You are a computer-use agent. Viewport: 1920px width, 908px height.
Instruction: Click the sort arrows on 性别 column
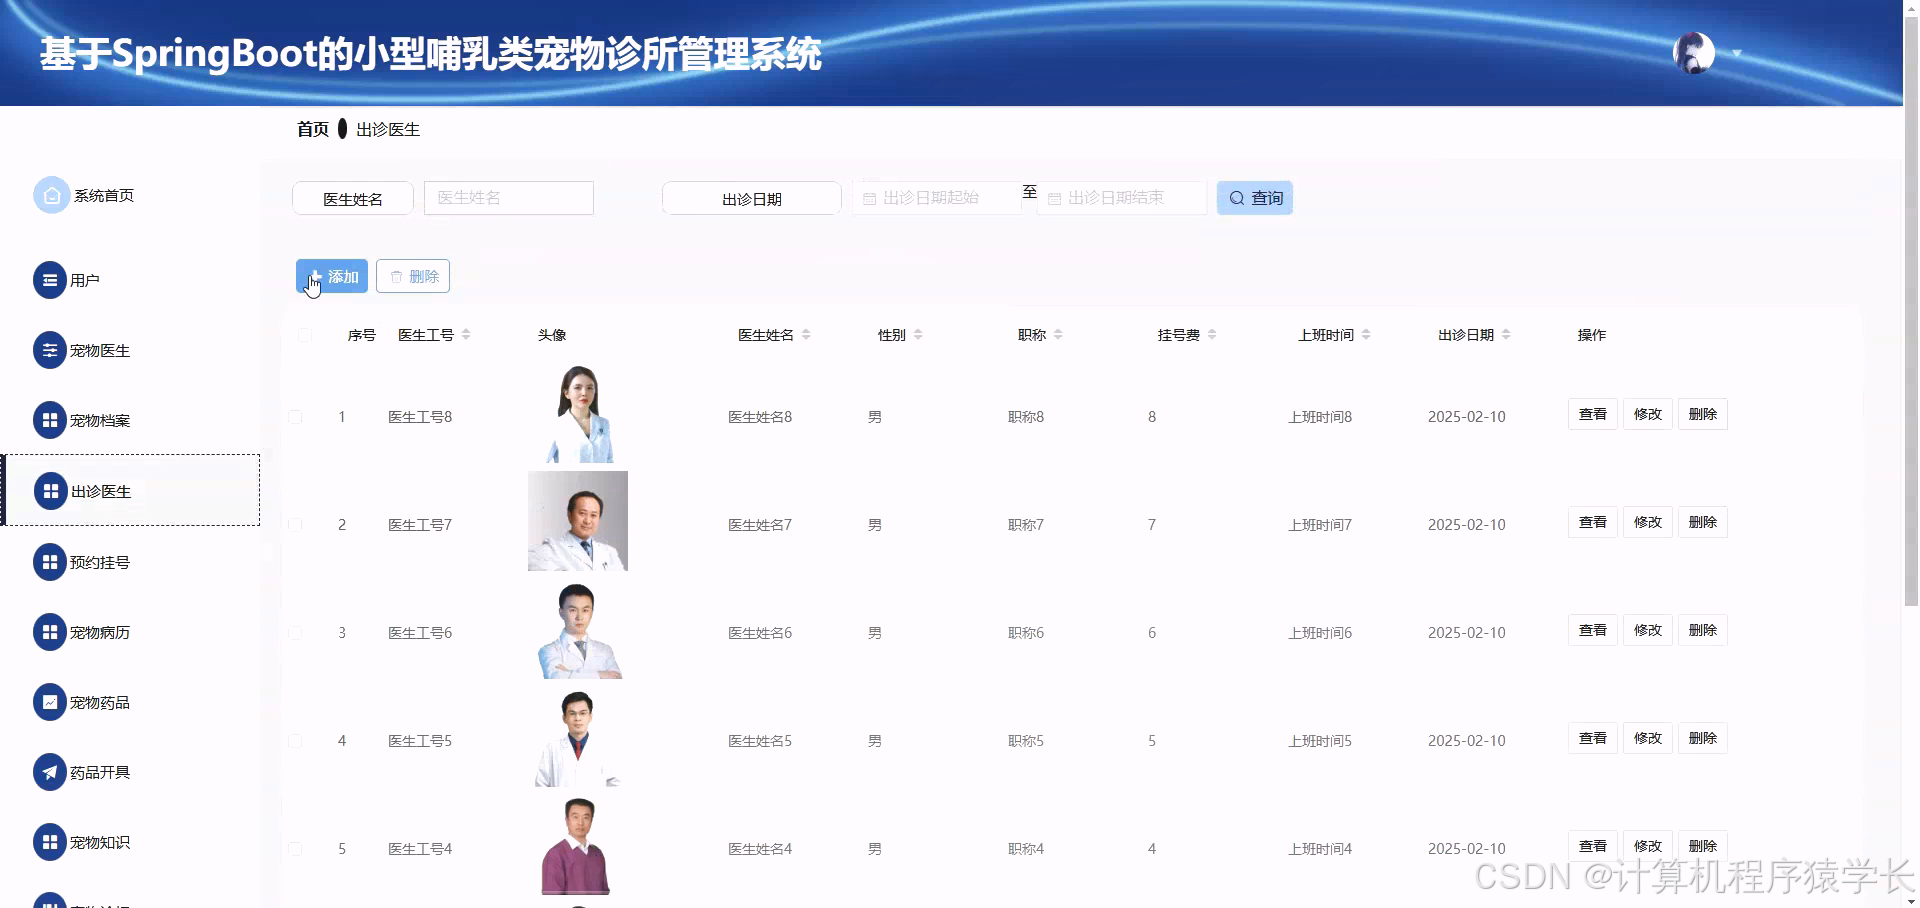[921, 335]
